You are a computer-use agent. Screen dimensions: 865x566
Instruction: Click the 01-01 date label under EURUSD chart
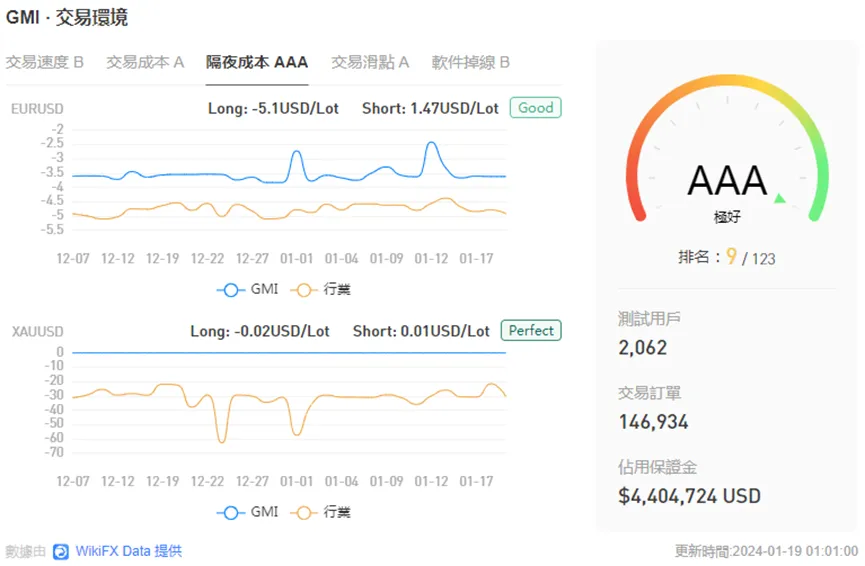click(296, 258)
